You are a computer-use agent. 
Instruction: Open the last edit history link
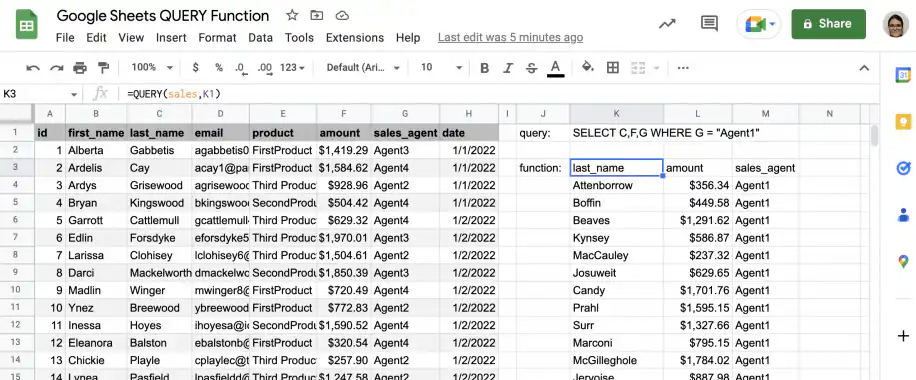coord(510,38)
